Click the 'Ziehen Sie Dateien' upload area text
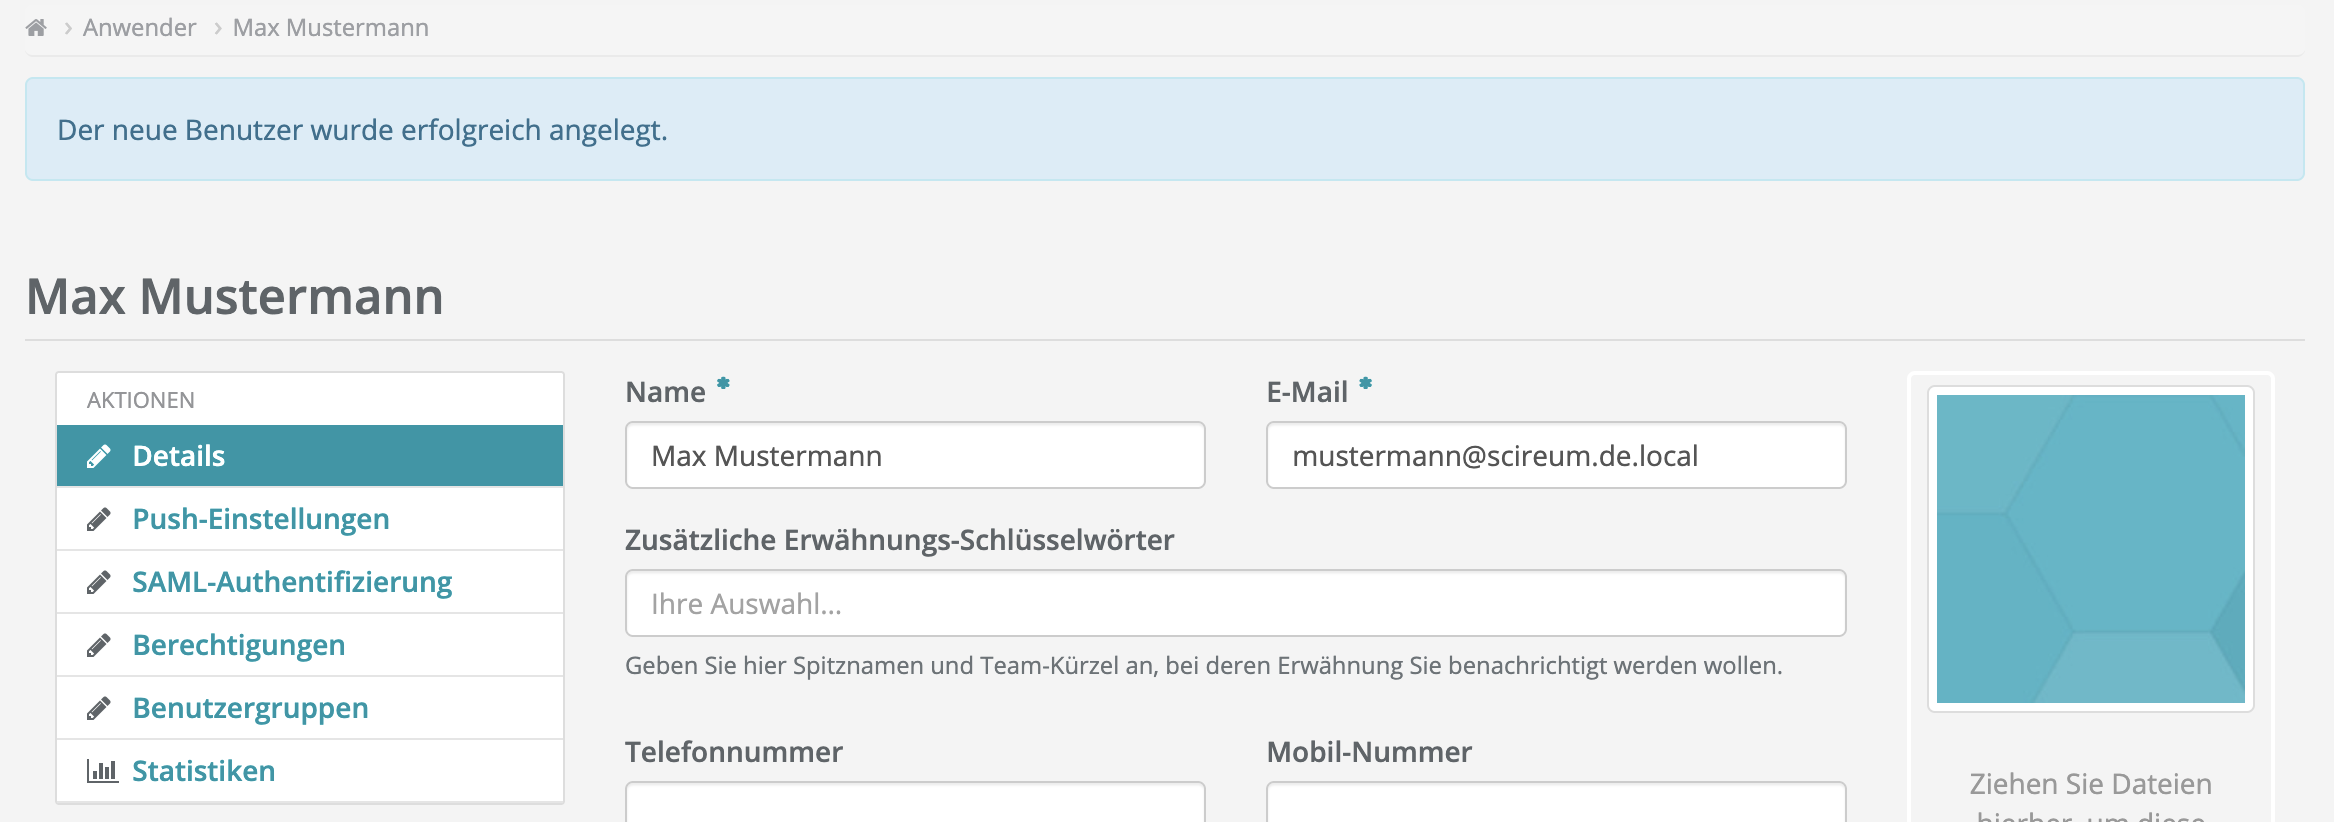This screenshot has width=2334, height=822. [x=2090, y=785]
